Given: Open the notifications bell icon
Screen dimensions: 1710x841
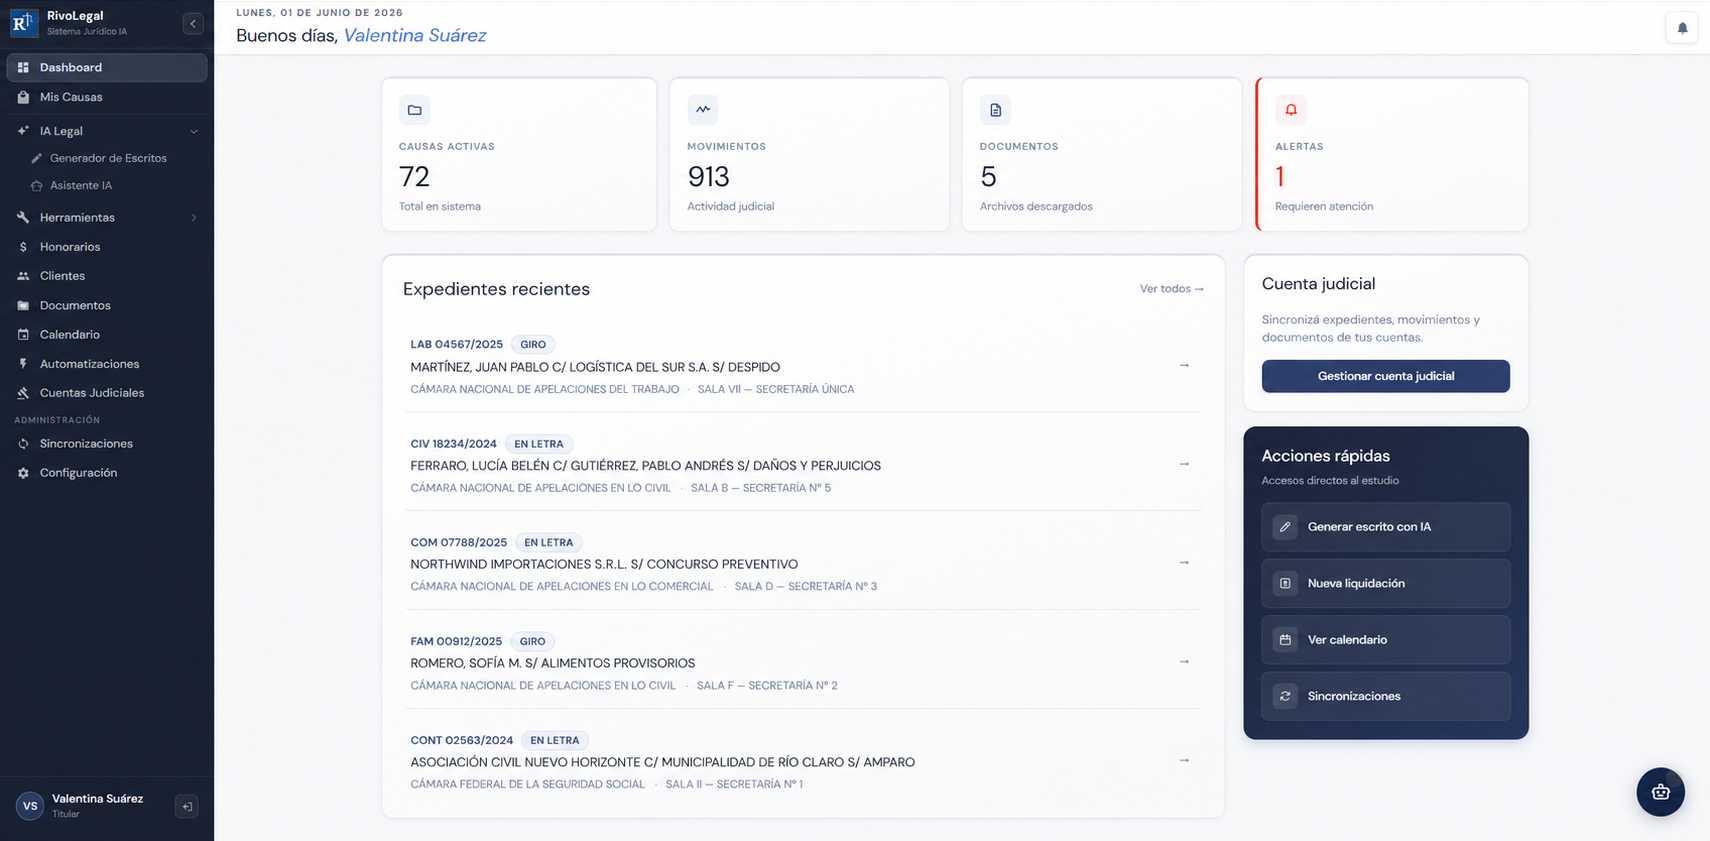Looking at the screenshot, I should (x=1682, y=28).
